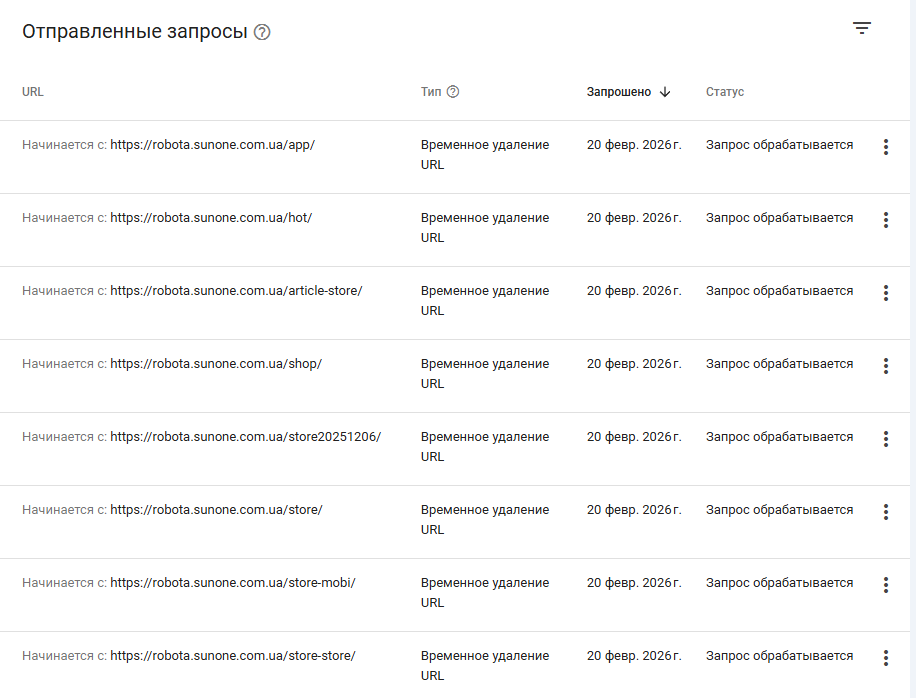Viewport: 916px width, 698px height.
Task: Open three-dot menu for /store-mobi/ request
Action: tap(885, 585)
